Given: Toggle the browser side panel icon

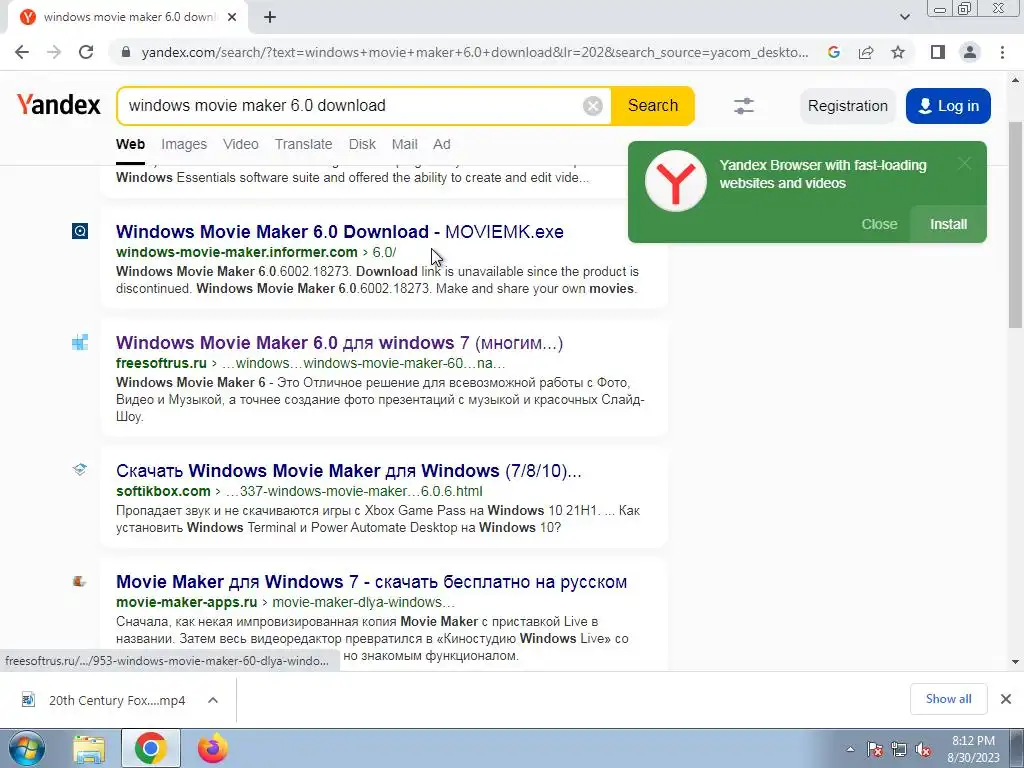Looking at the screenshot, I should (938, 52).
